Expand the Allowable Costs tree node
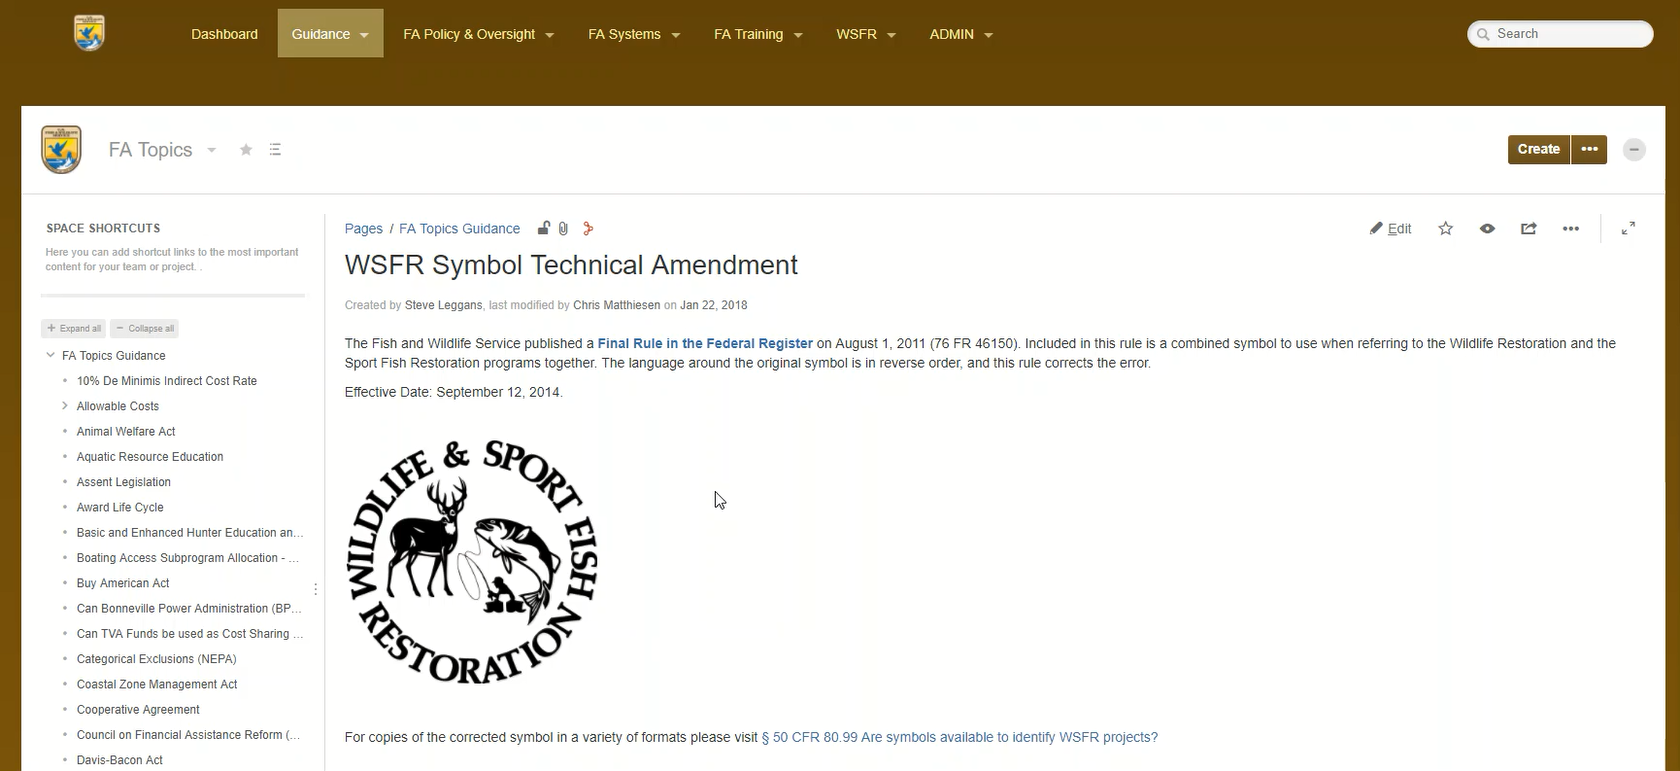Image resolution: width=1680 pixels, height=771 pixels. click(x=65, y=406)
